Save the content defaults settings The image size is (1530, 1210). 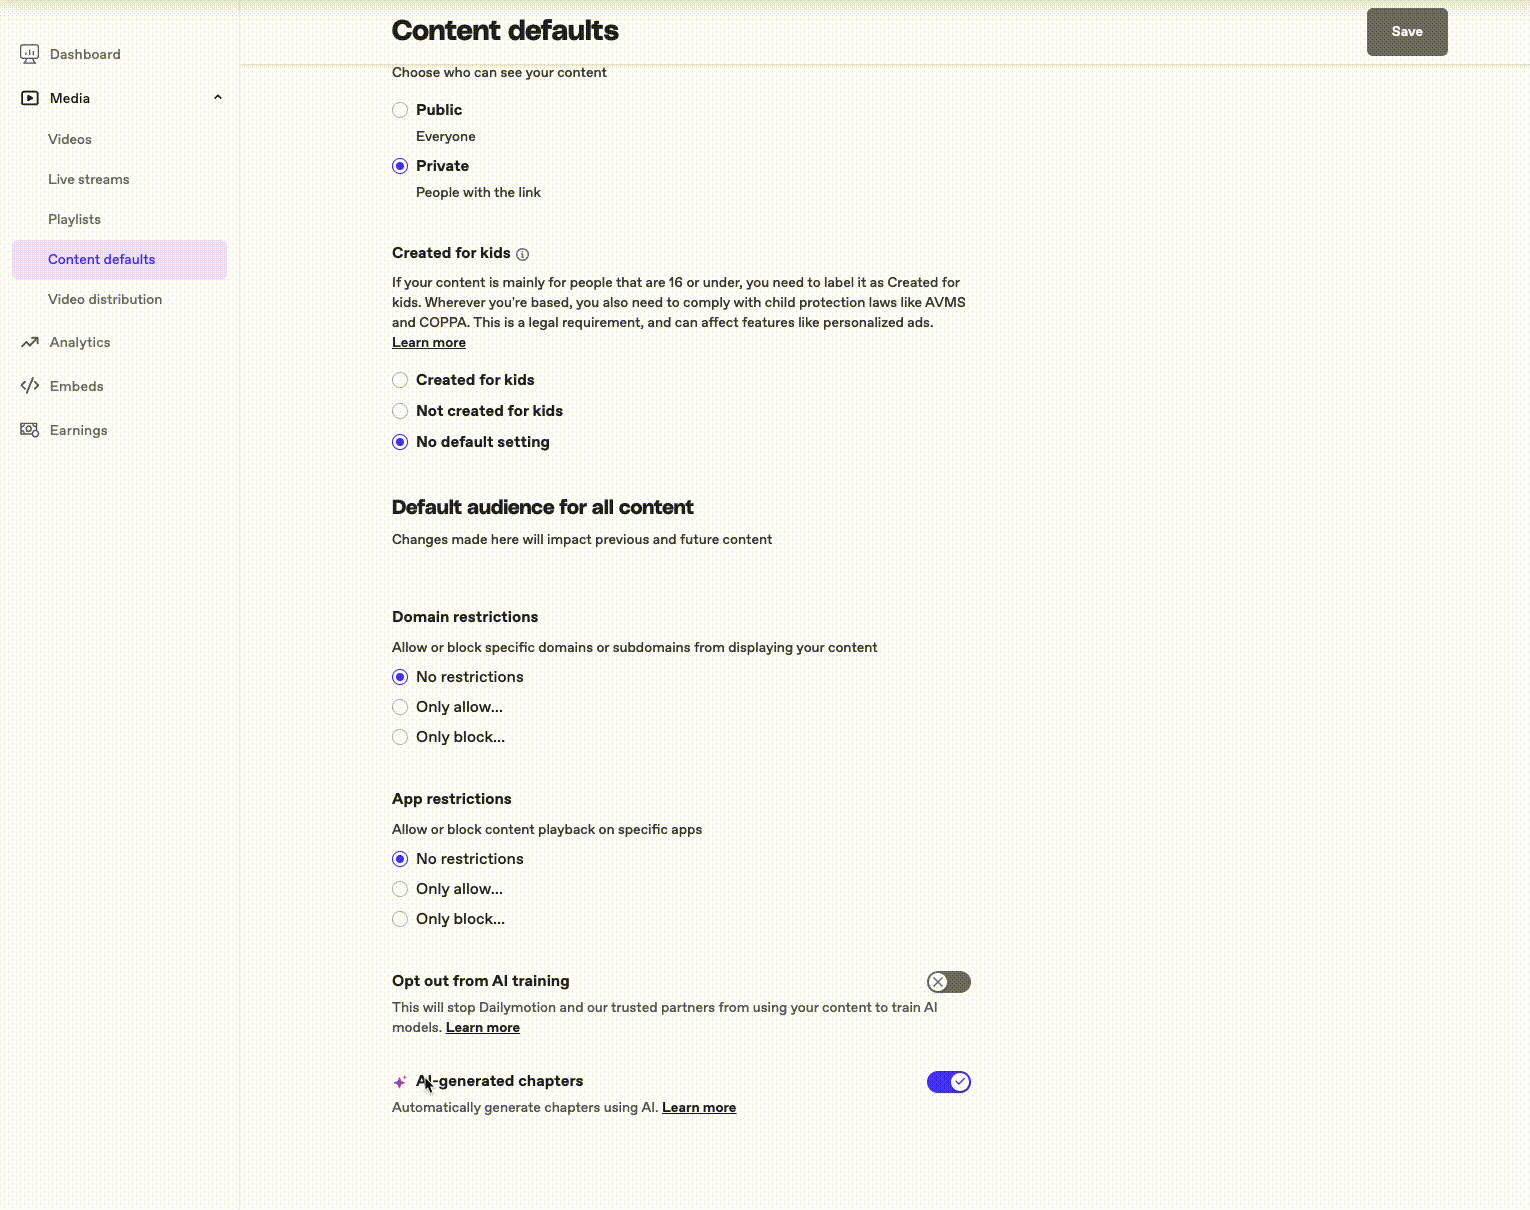click(x=1406, y=31)
